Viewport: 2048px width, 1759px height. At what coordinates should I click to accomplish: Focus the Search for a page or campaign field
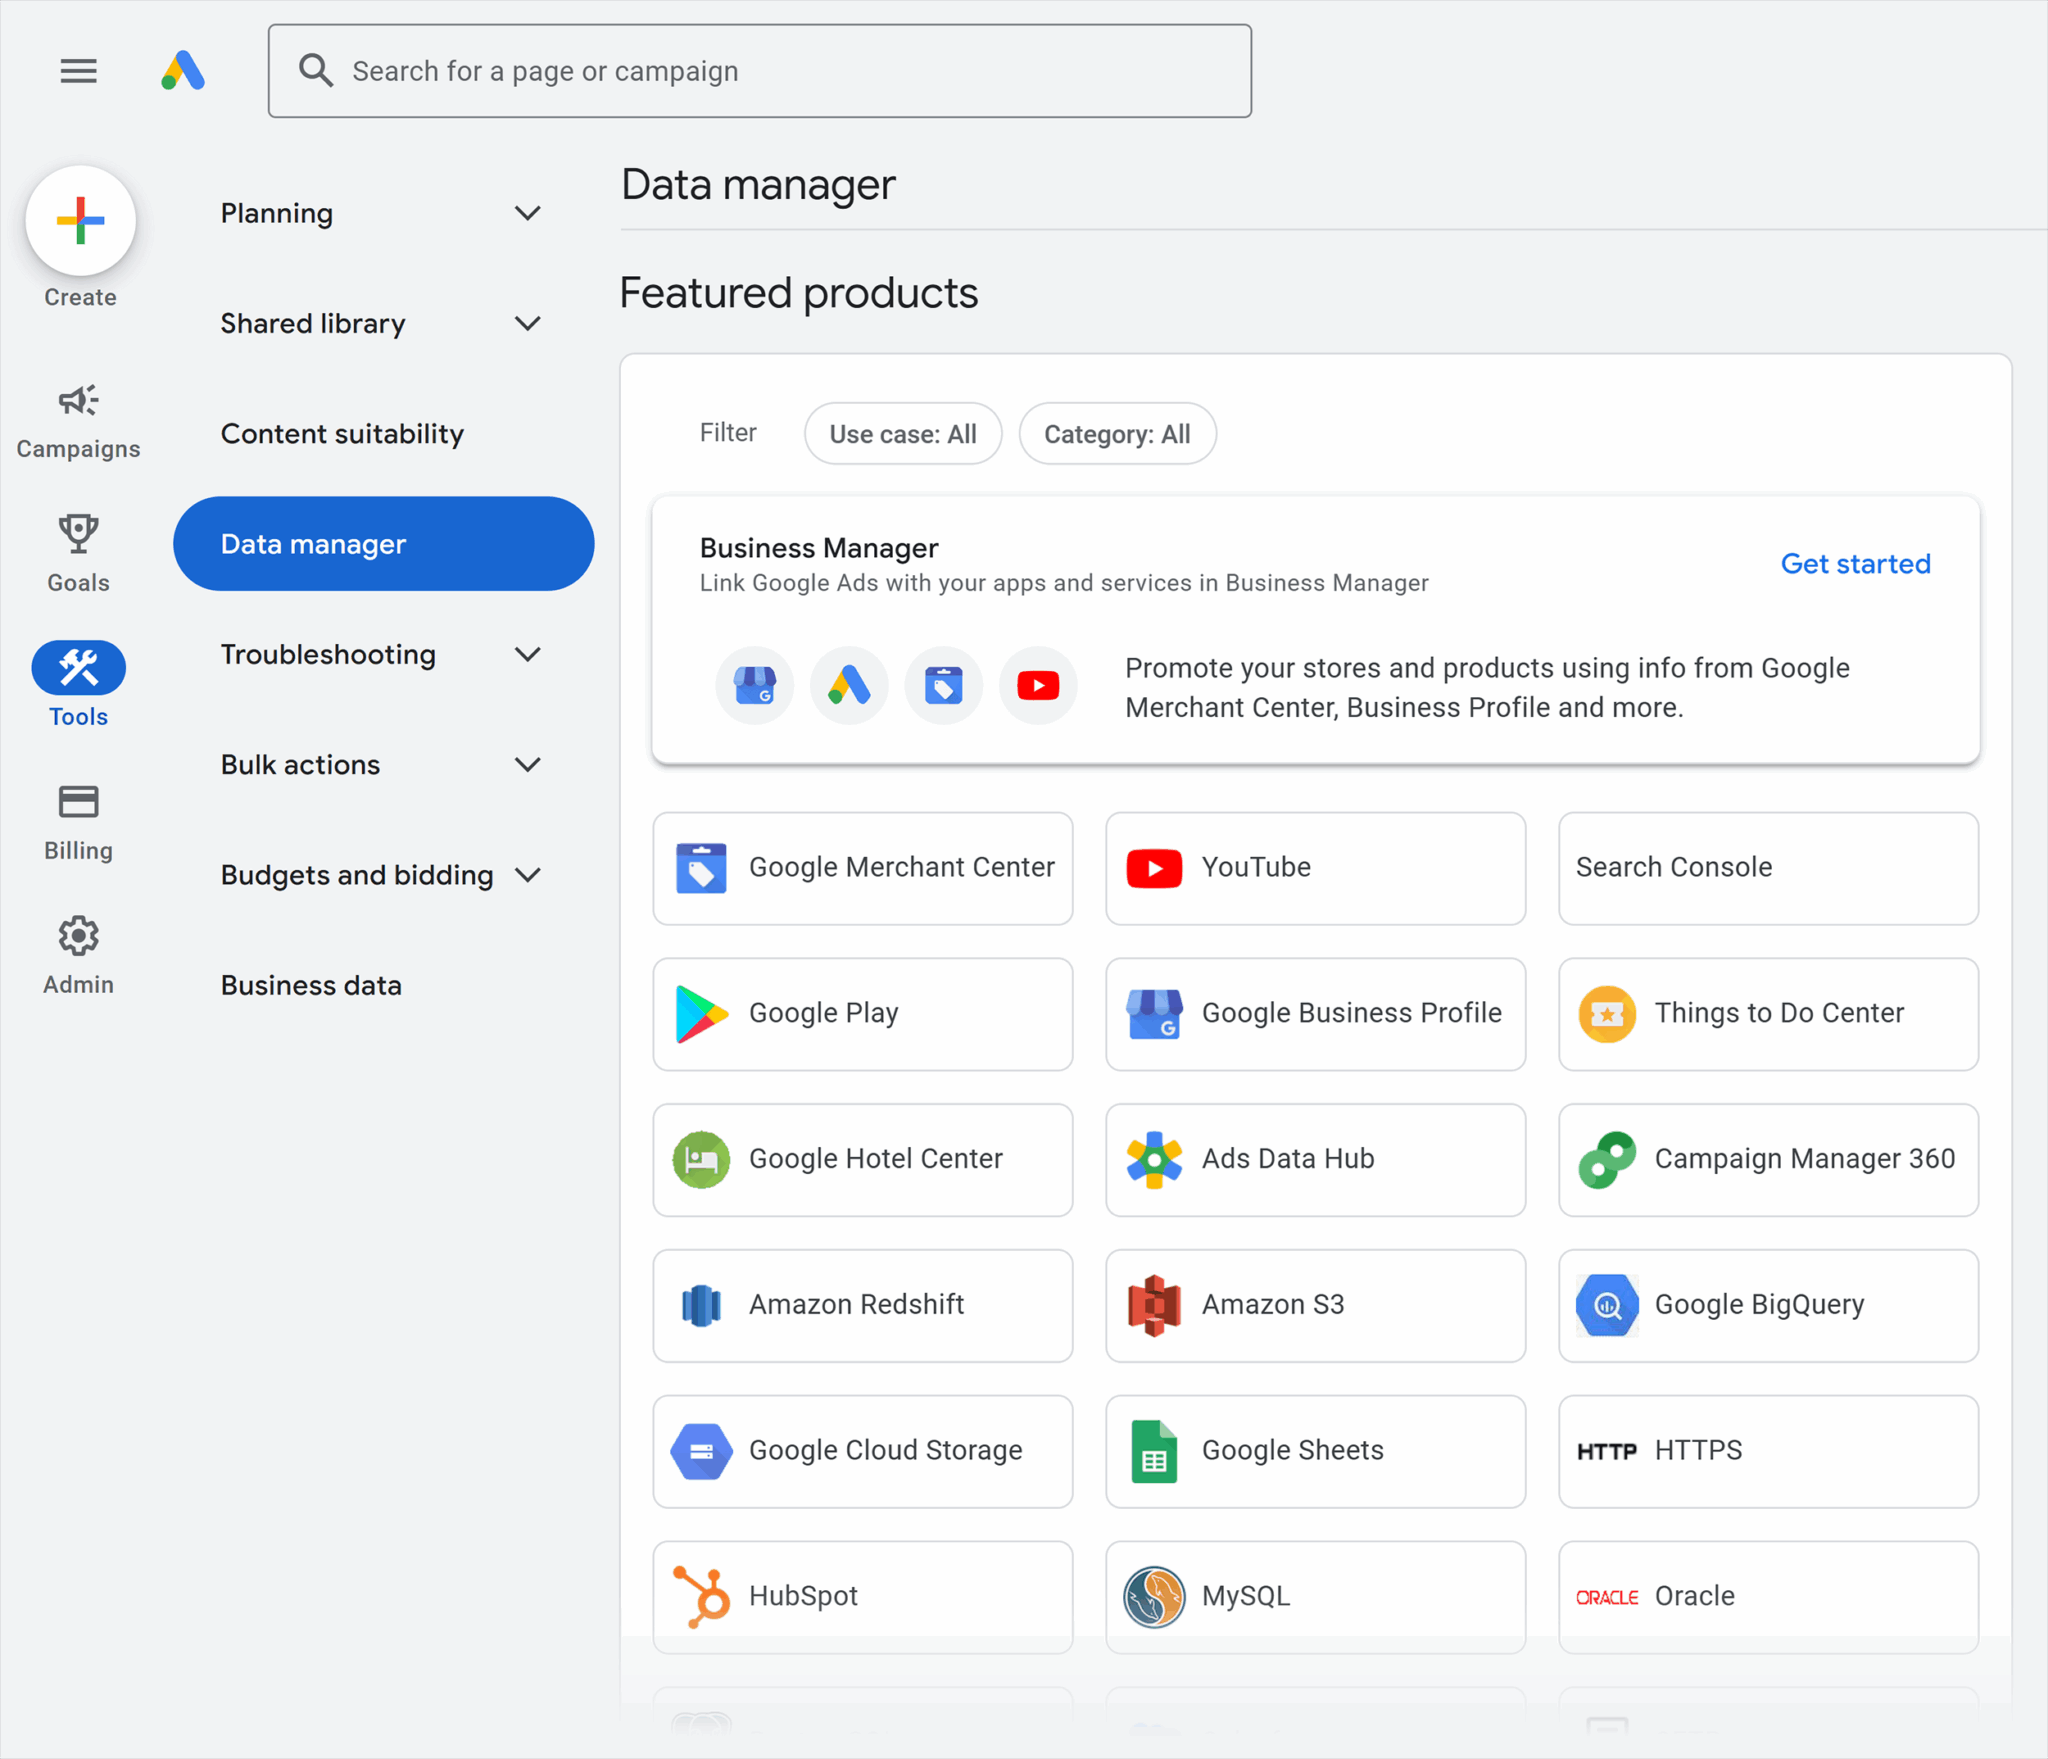pos(760,71)
